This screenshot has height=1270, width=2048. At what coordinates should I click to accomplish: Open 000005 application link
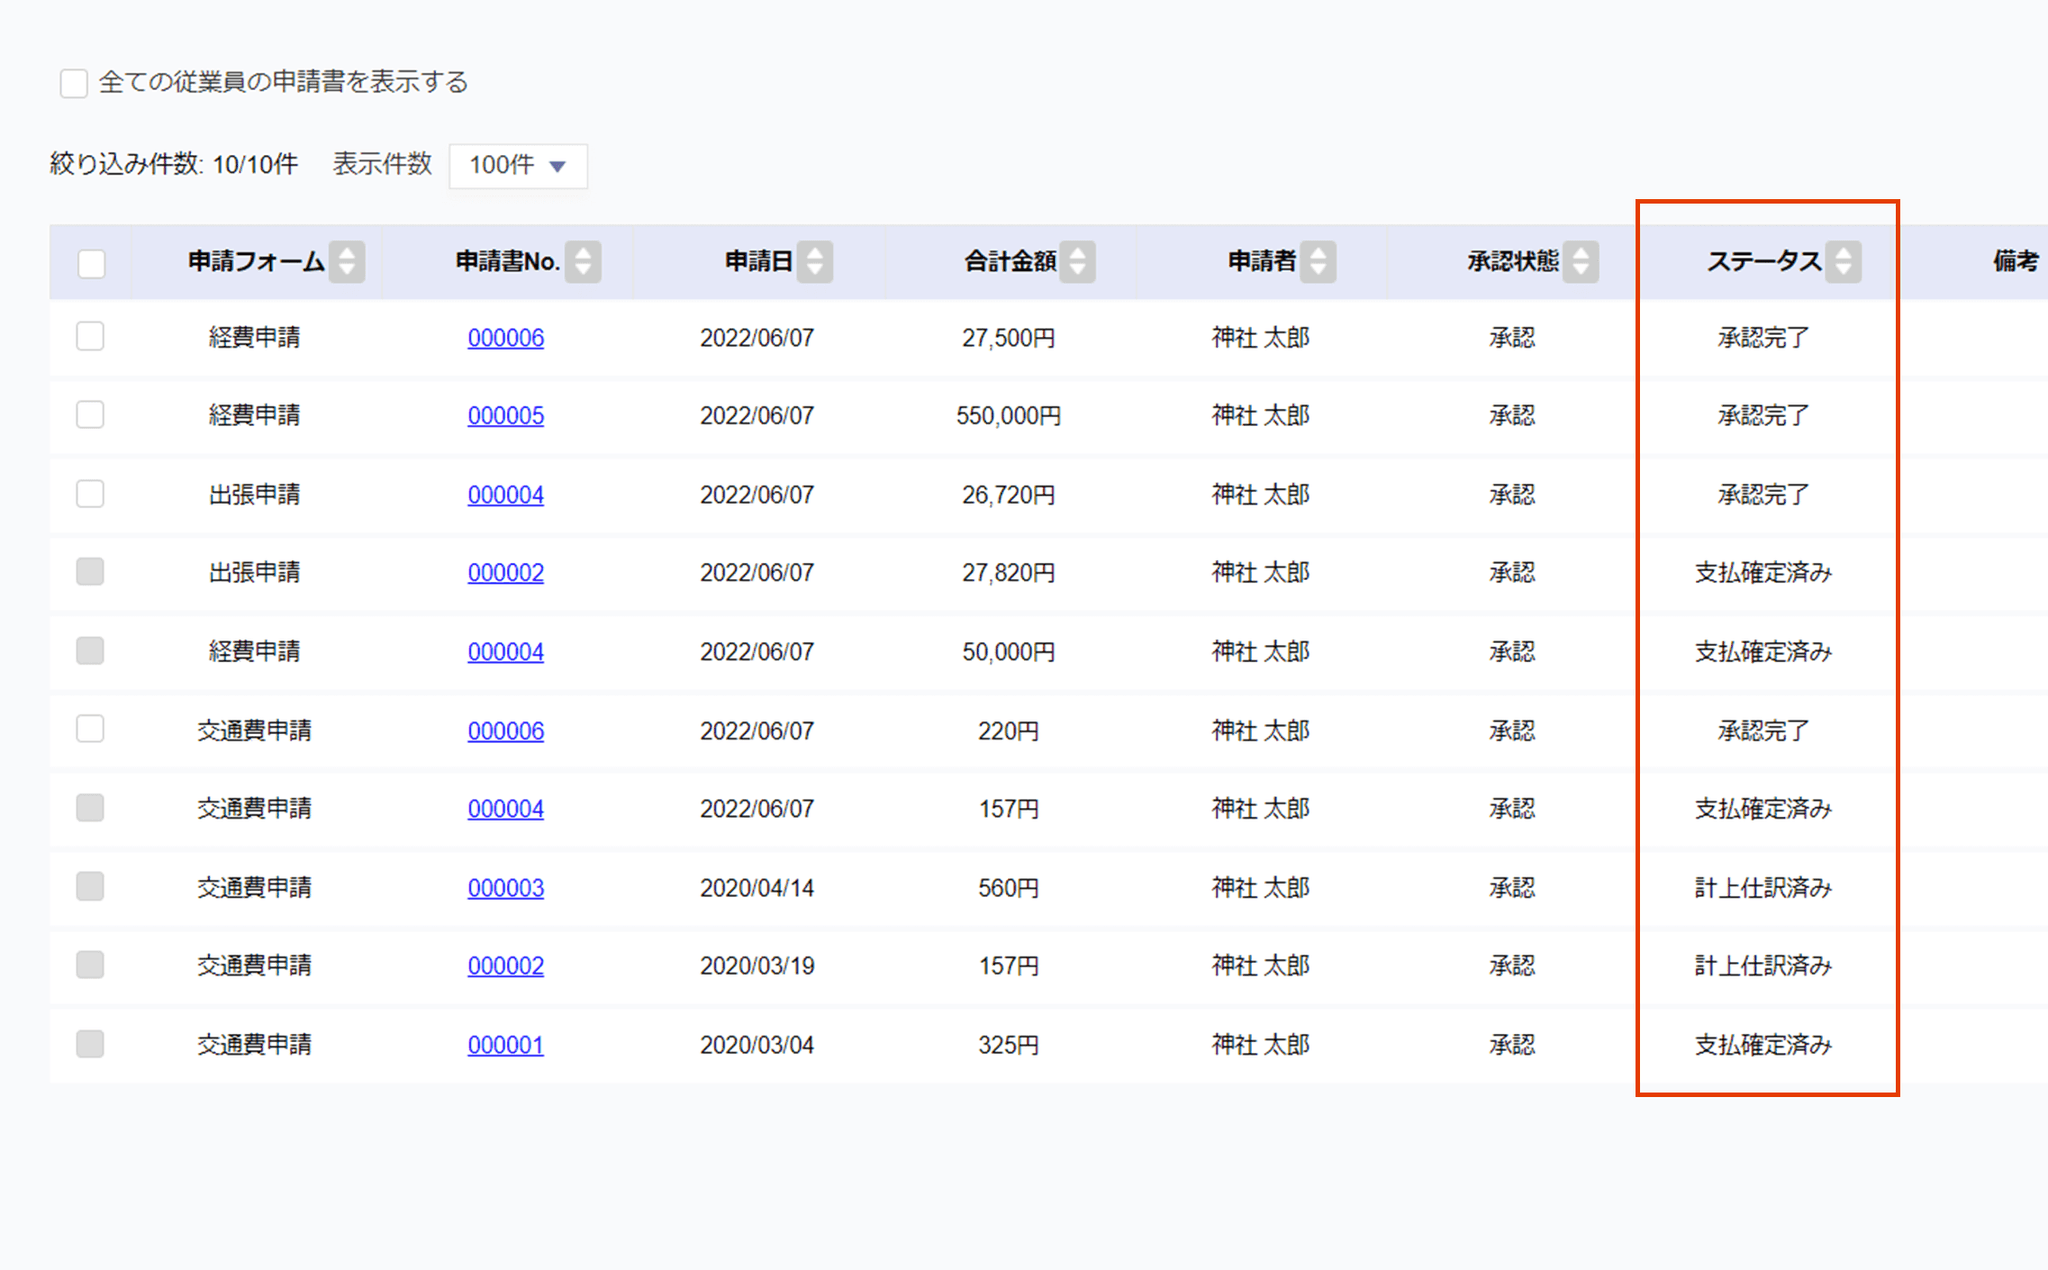[x=505, y=416]
